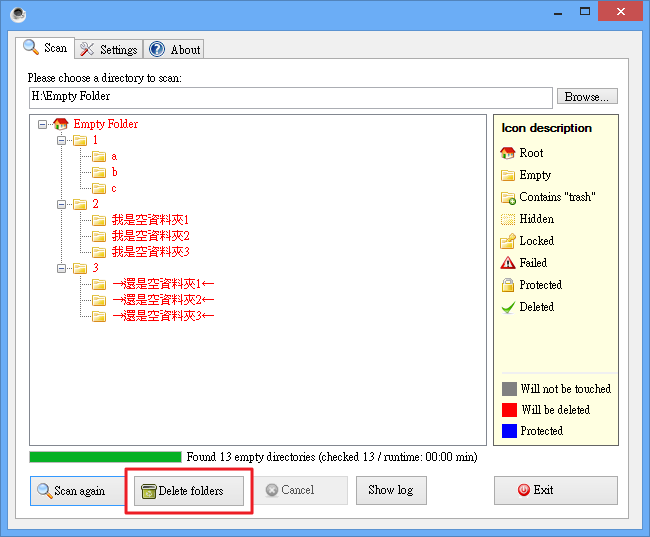
Task: Click the Hidden folder legend icon
Action: pos(508,219)
